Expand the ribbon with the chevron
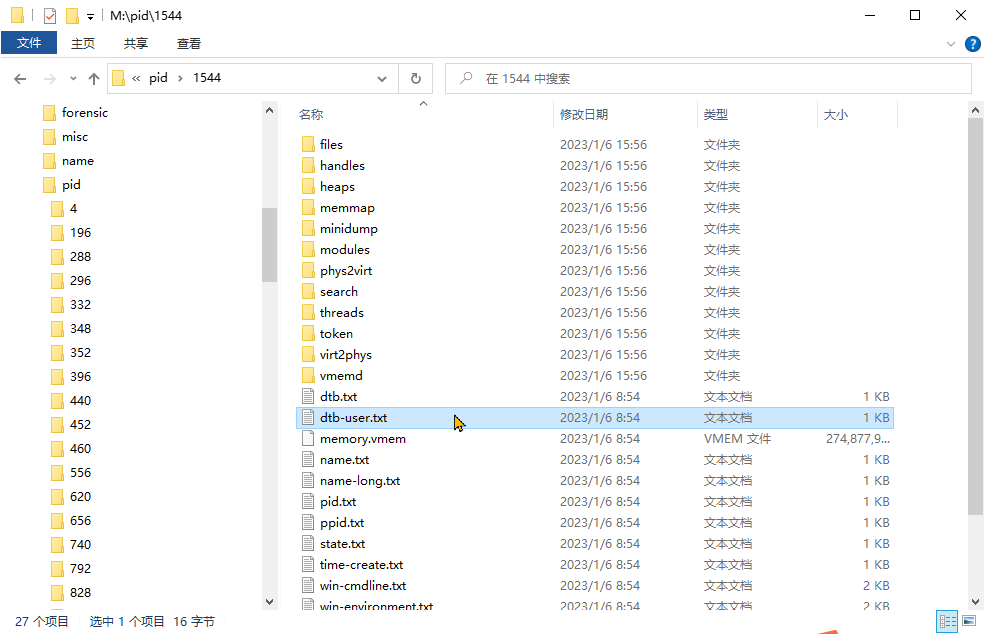The height and width of the screenshot is (634, 985). tap(950, 44)
